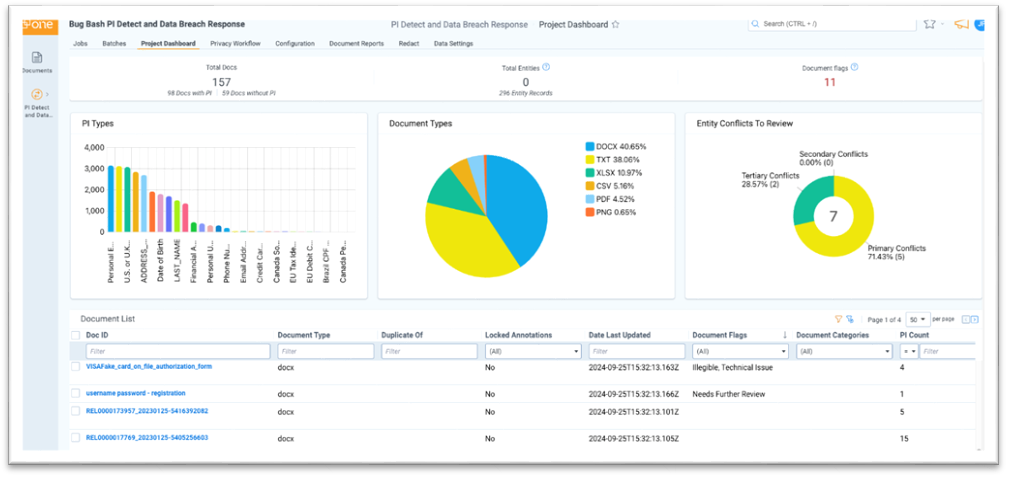1009x477 pixels.
Task: Open the user profile avatar
Action: 980,24
